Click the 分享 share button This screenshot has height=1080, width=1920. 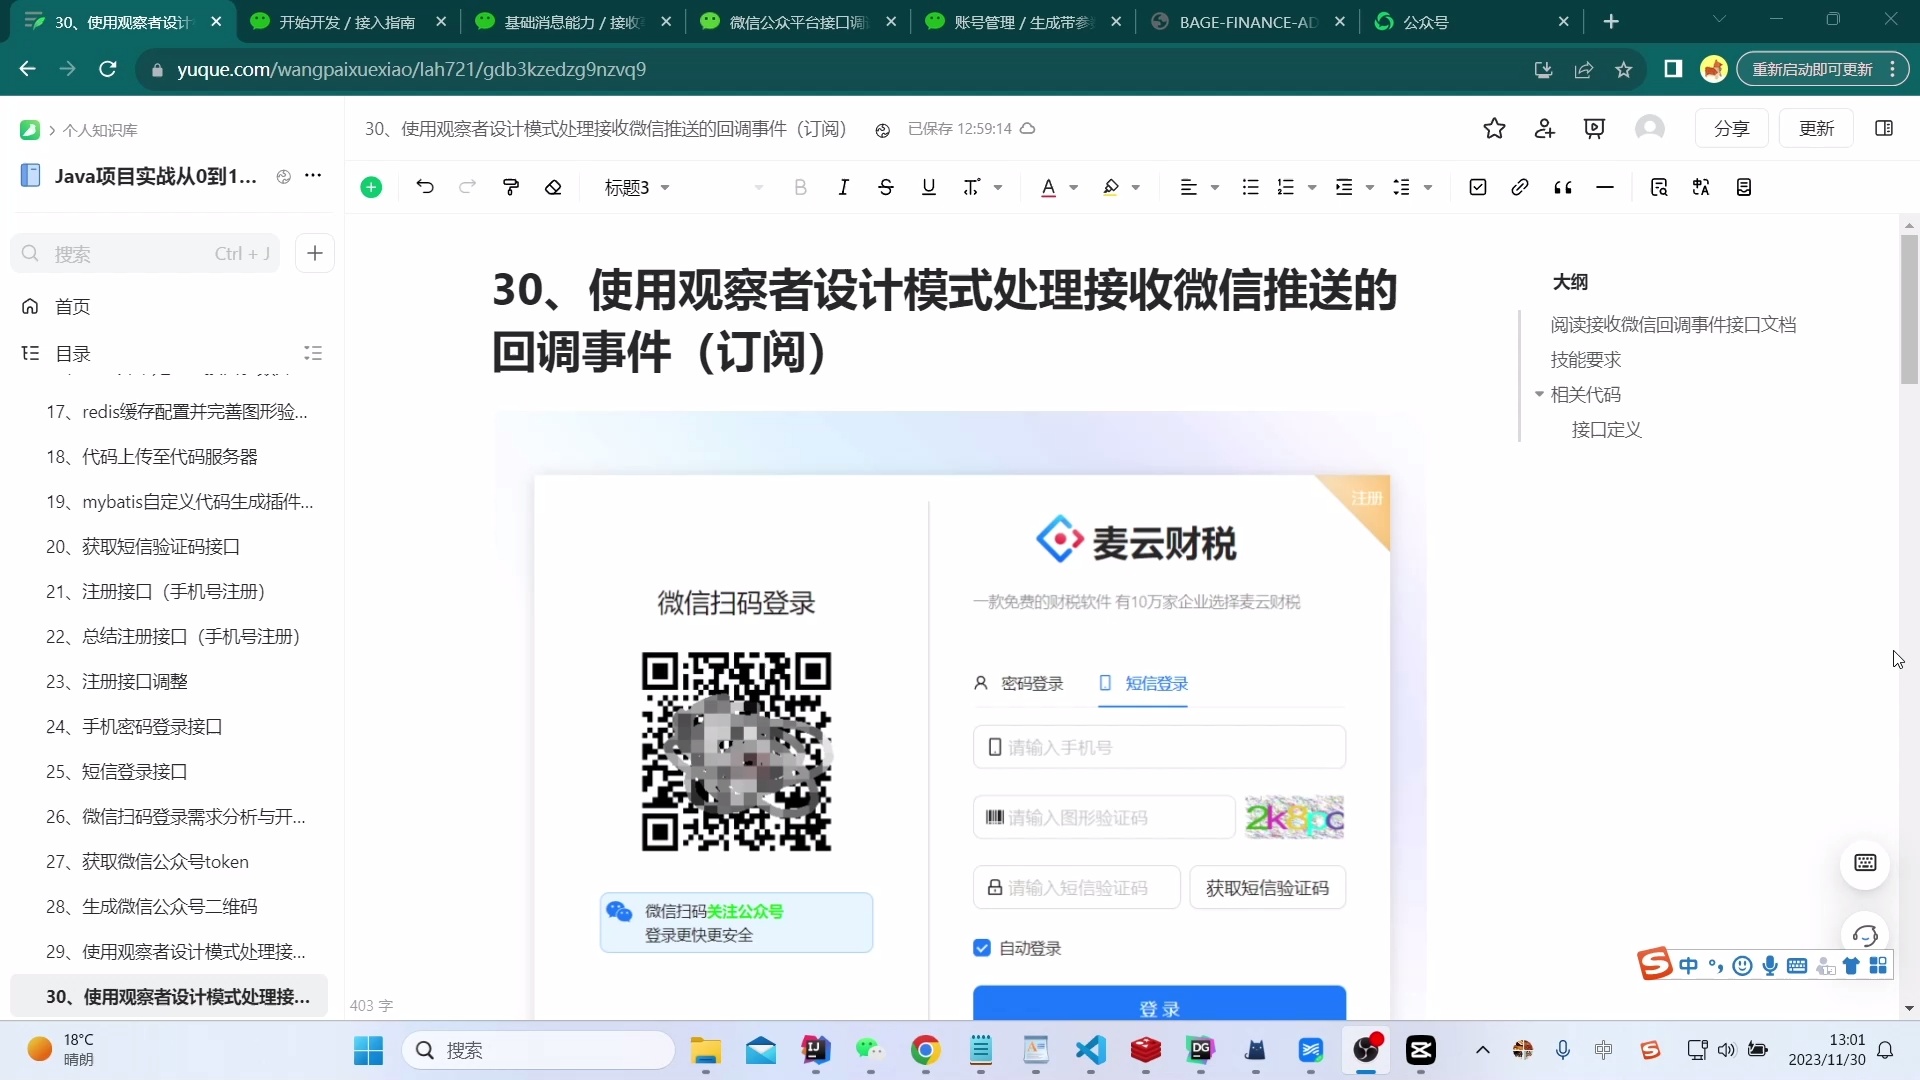(x=1732, y=128)
